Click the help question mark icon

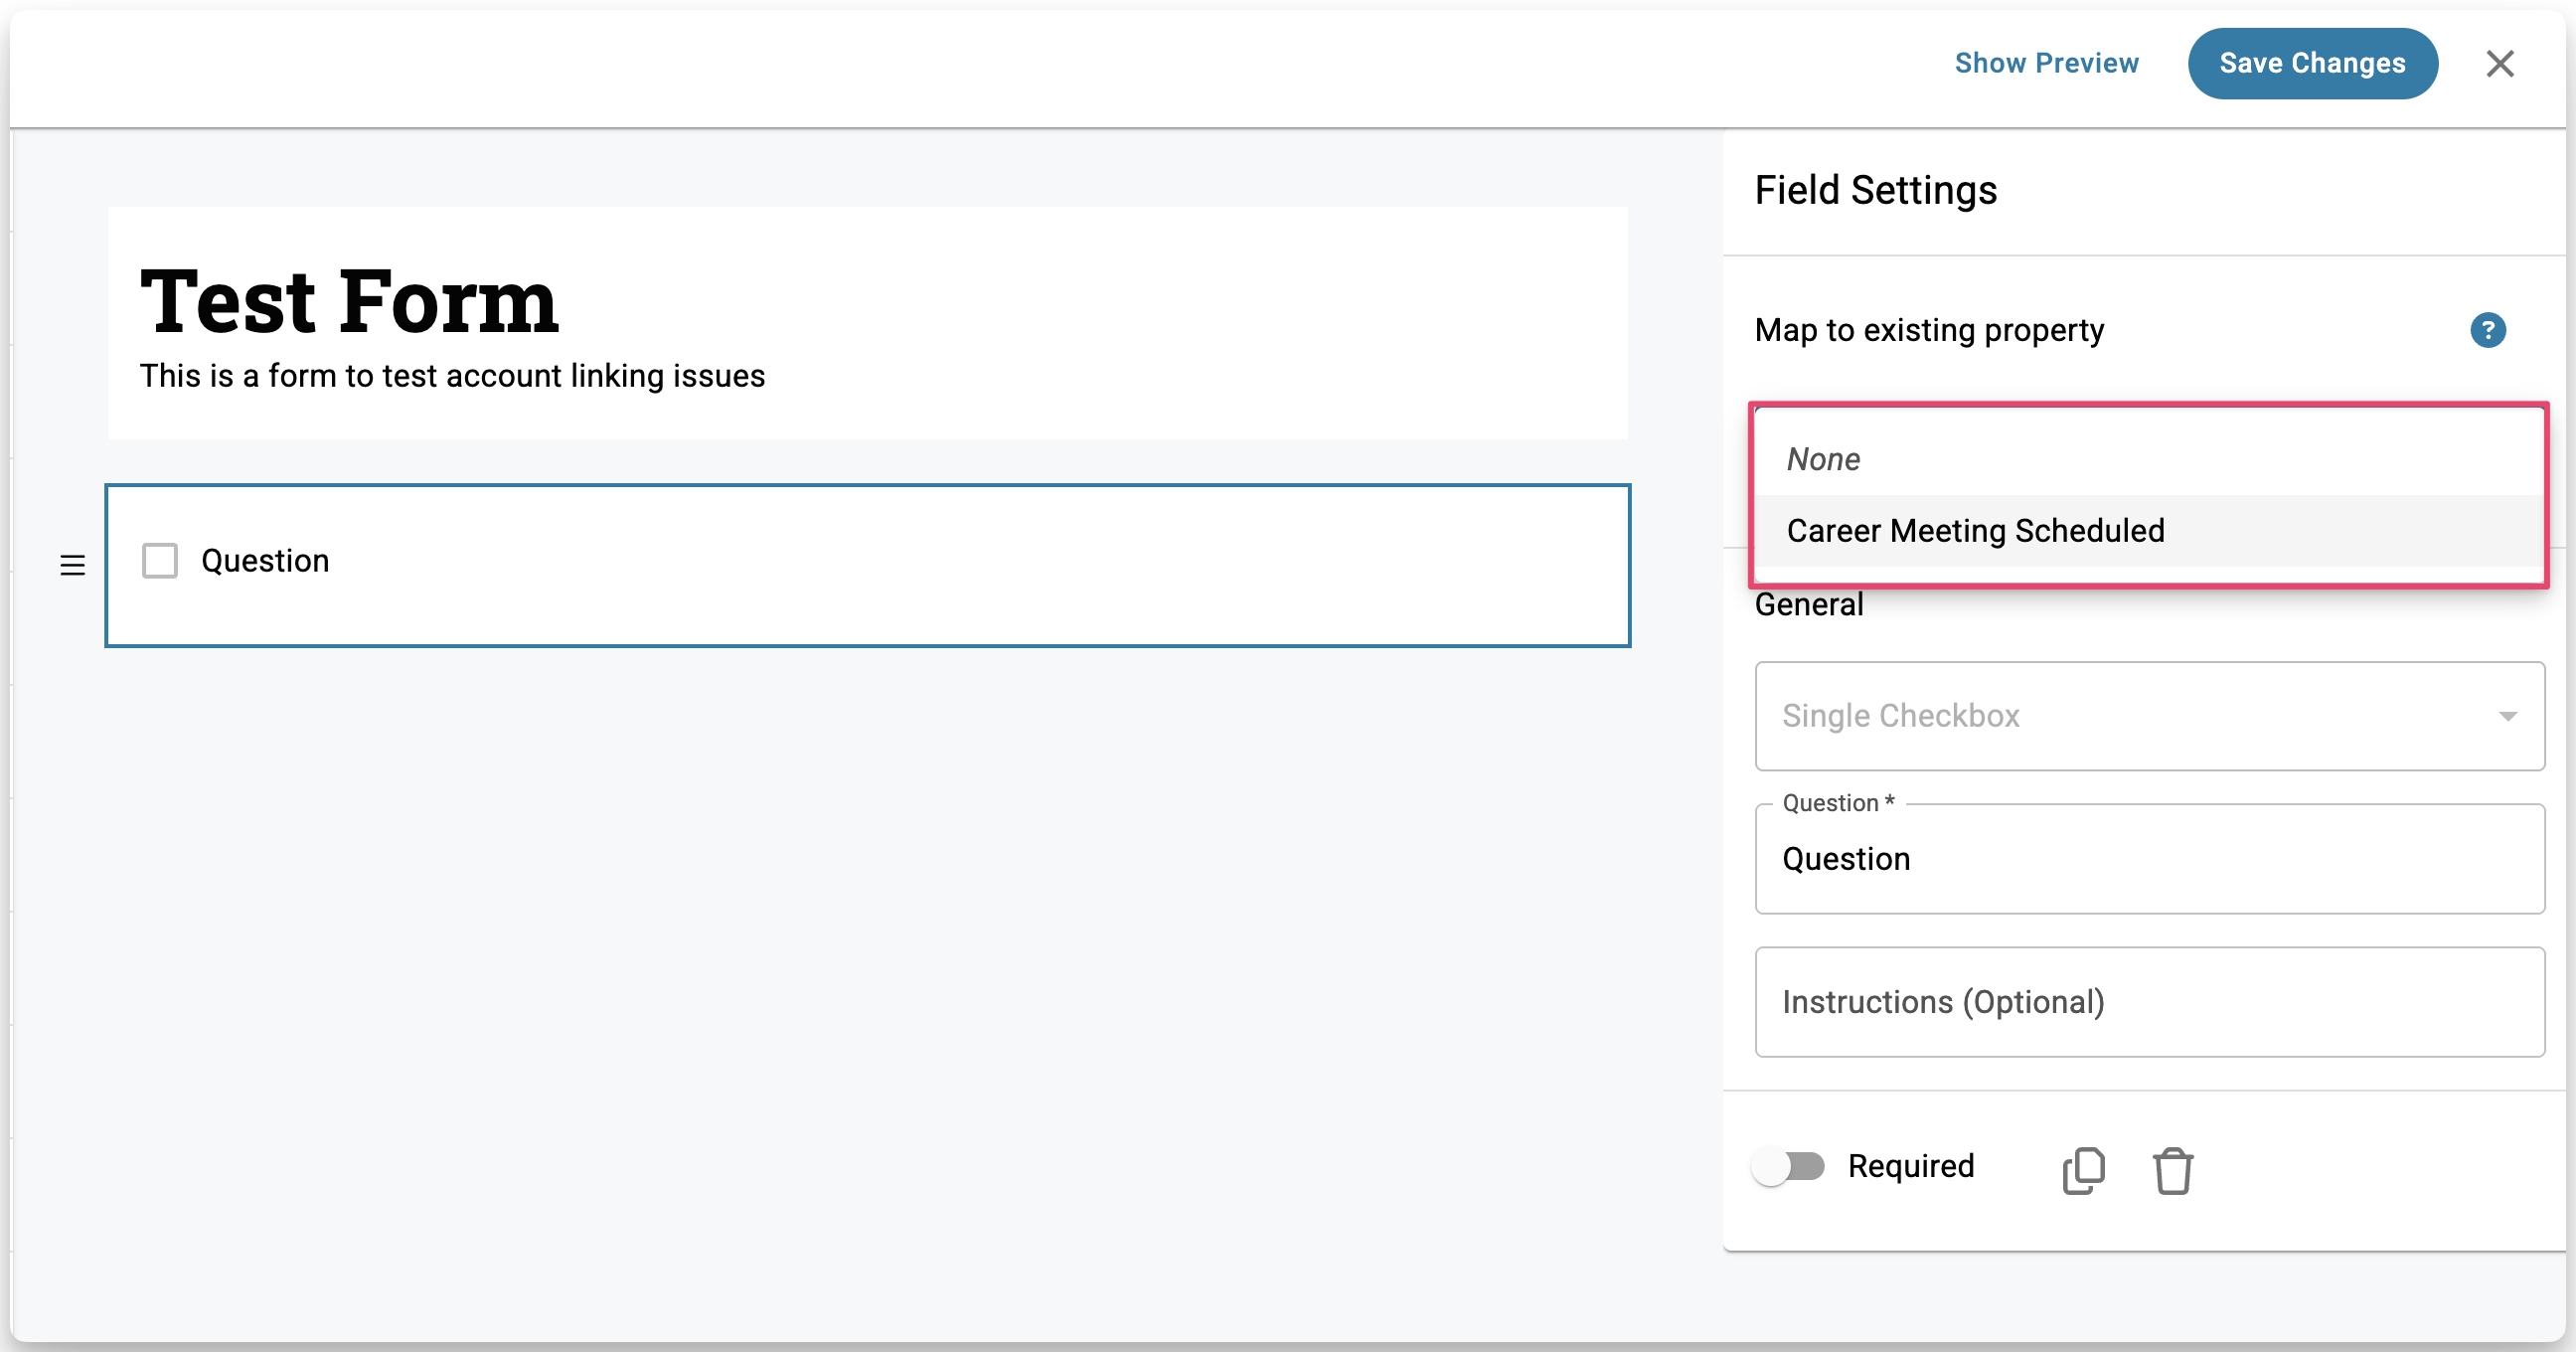coord(2487,330)
